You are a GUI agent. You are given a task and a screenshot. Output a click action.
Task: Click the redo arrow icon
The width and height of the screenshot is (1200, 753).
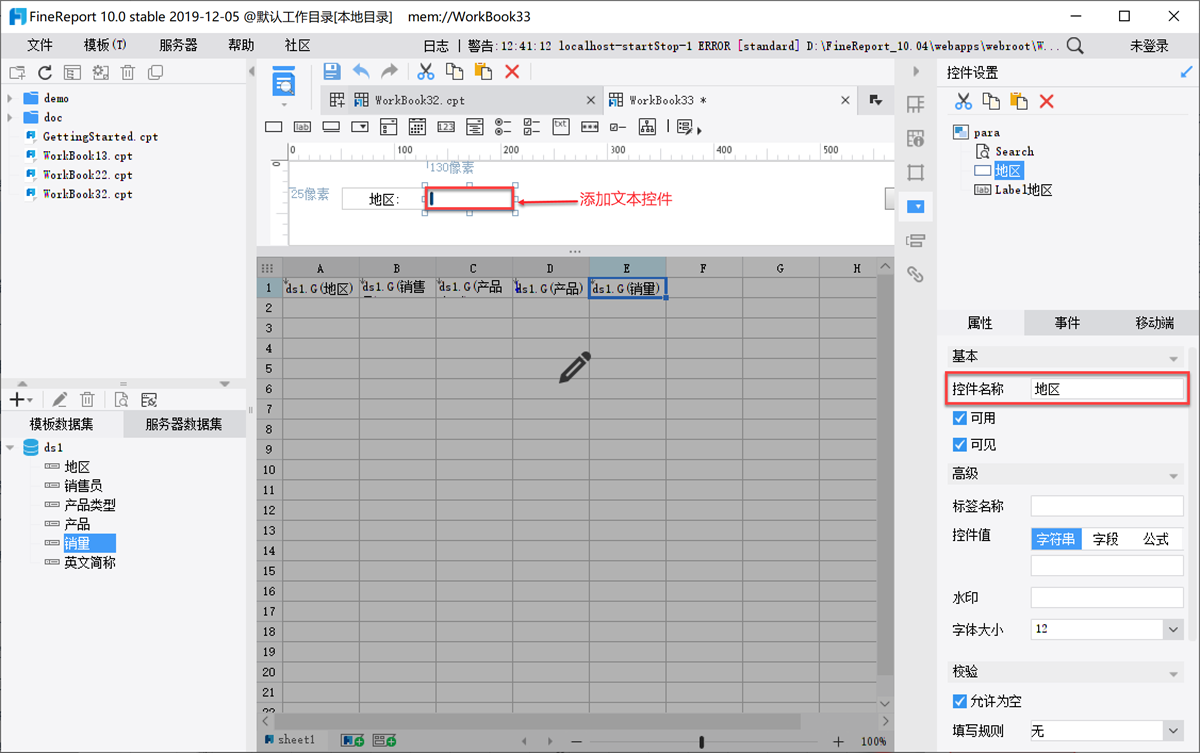(389, 72)
